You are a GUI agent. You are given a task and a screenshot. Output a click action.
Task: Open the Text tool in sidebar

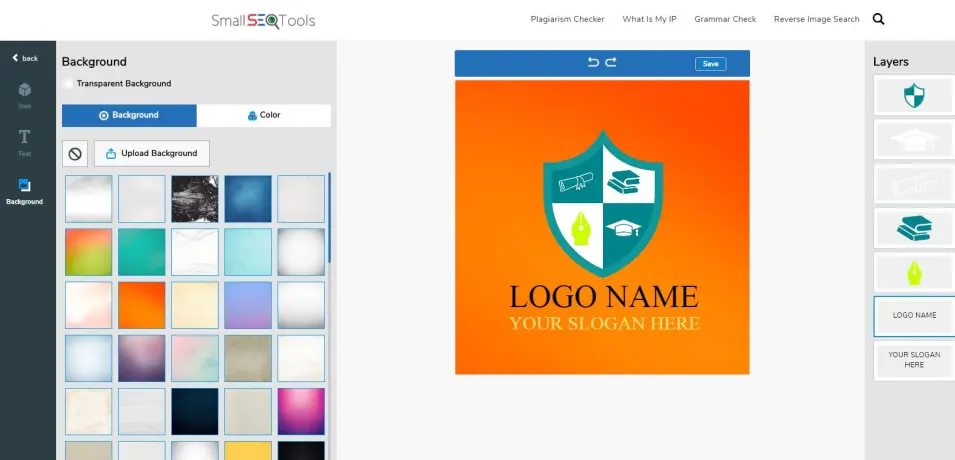[24, 143]
